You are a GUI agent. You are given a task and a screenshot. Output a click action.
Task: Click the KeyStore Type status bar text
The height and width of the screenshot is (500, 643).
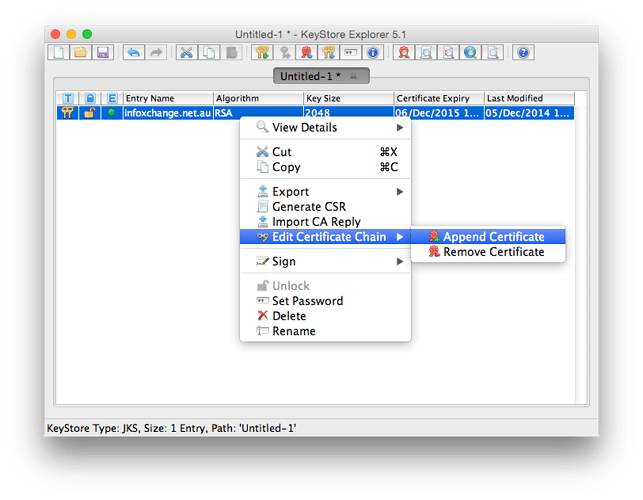point(171,428)
